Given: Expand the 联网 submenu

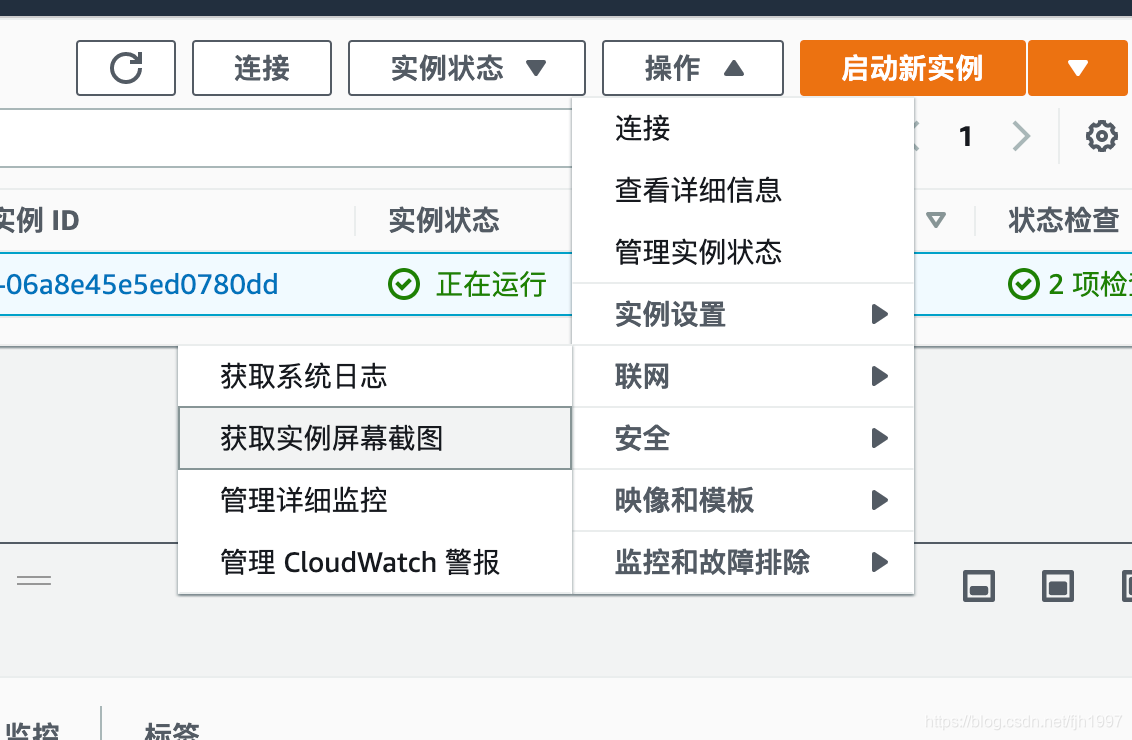Looking at the screenshot, I should [743, 376].
